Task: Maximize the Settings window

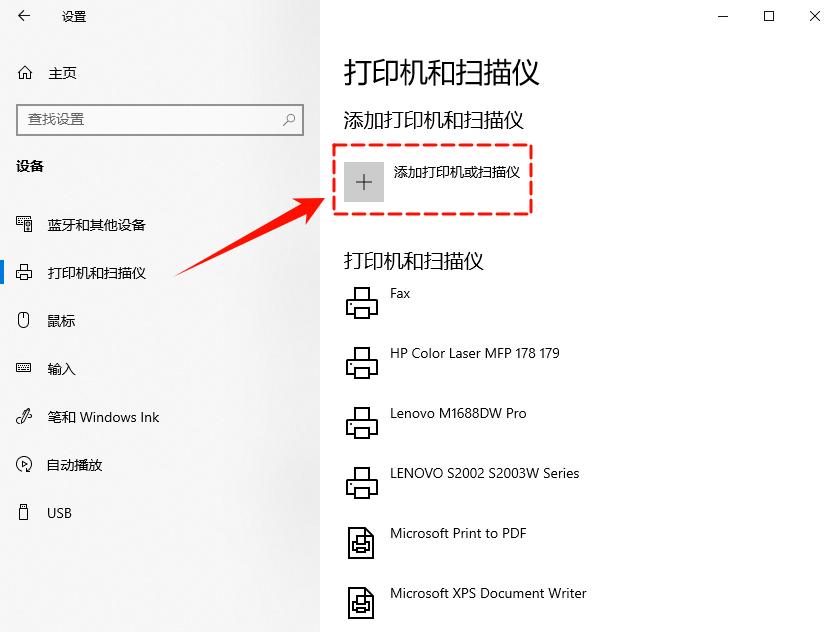Action: click(769, 16)
